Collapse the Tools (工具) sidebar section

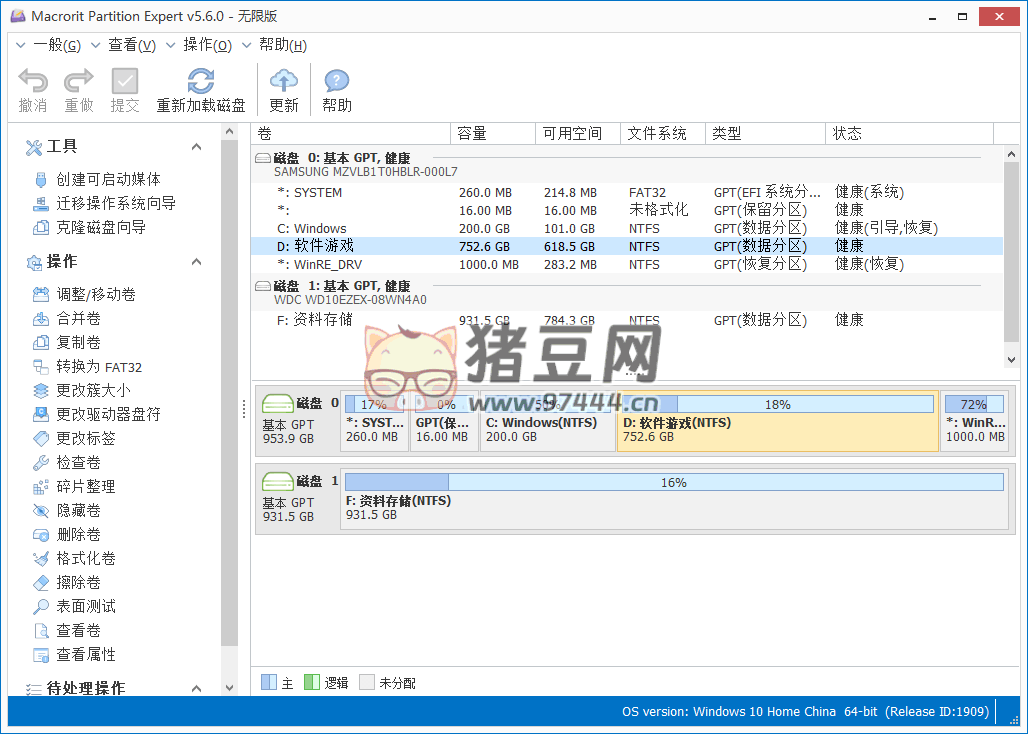pos(196,147)
